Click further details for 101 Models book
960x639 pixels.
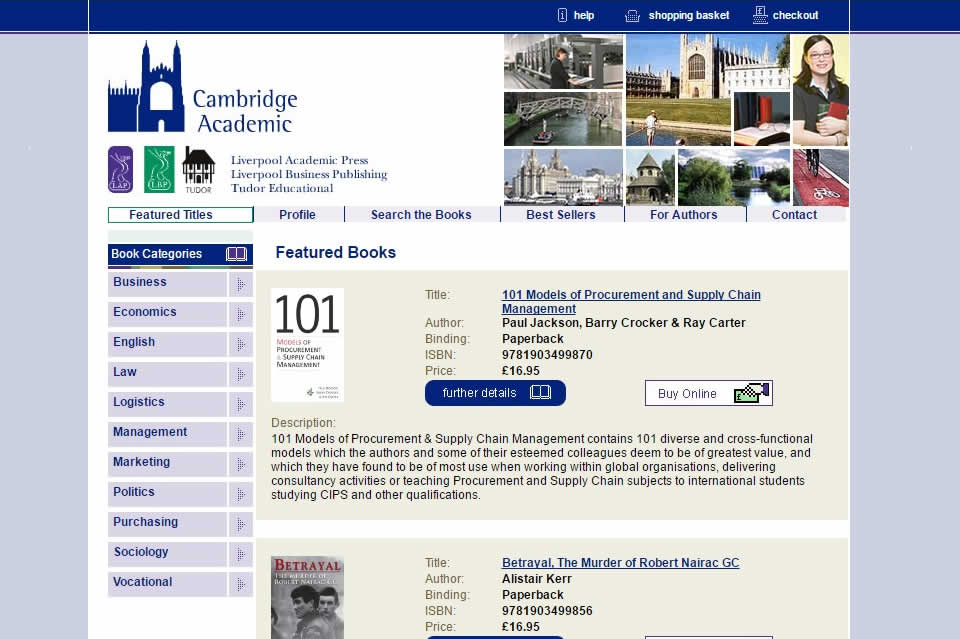pyautogui.click(x=495, y=393)
